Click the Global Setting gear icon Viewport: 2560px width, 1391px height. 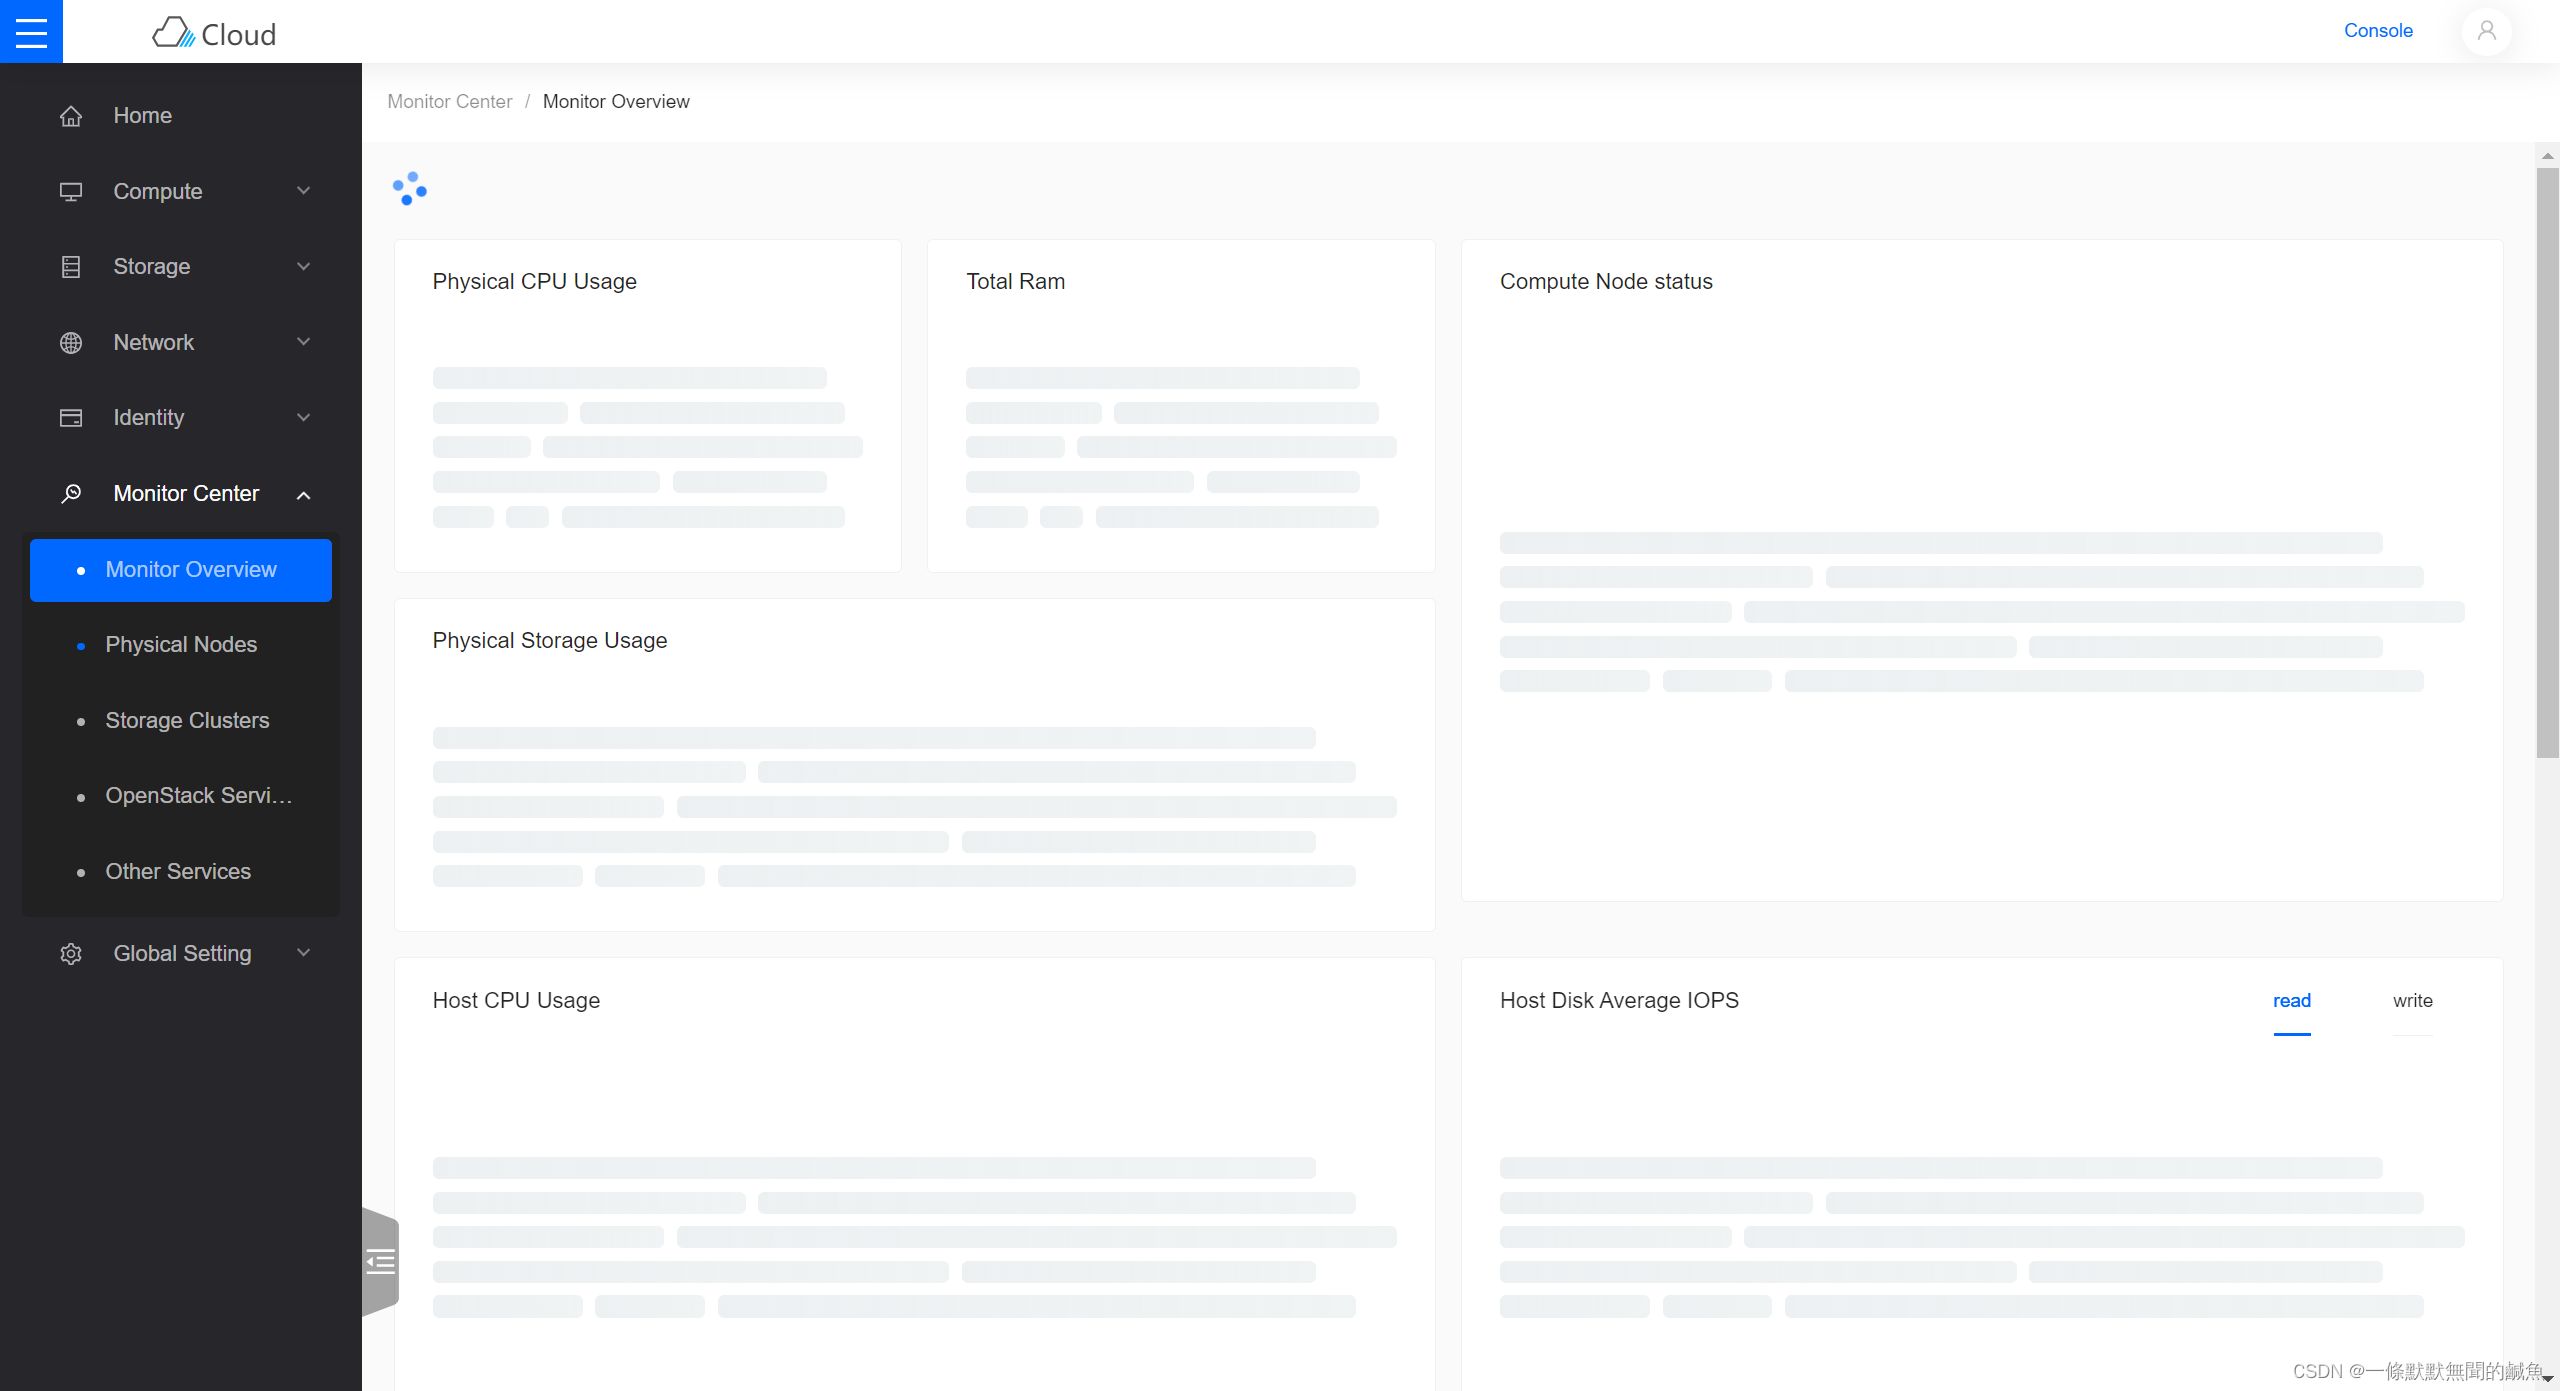click(71, 954)
